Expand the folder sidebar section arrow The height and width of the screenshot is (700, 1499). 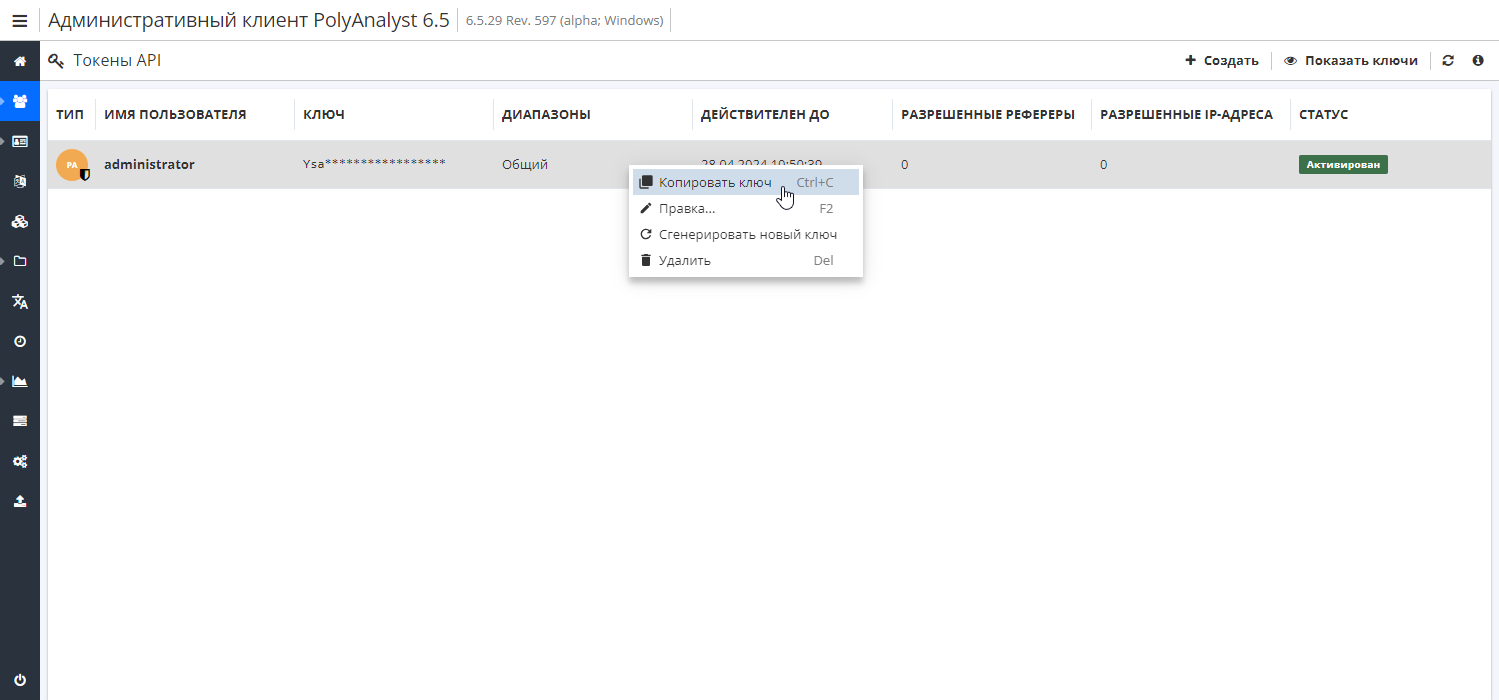3,261
